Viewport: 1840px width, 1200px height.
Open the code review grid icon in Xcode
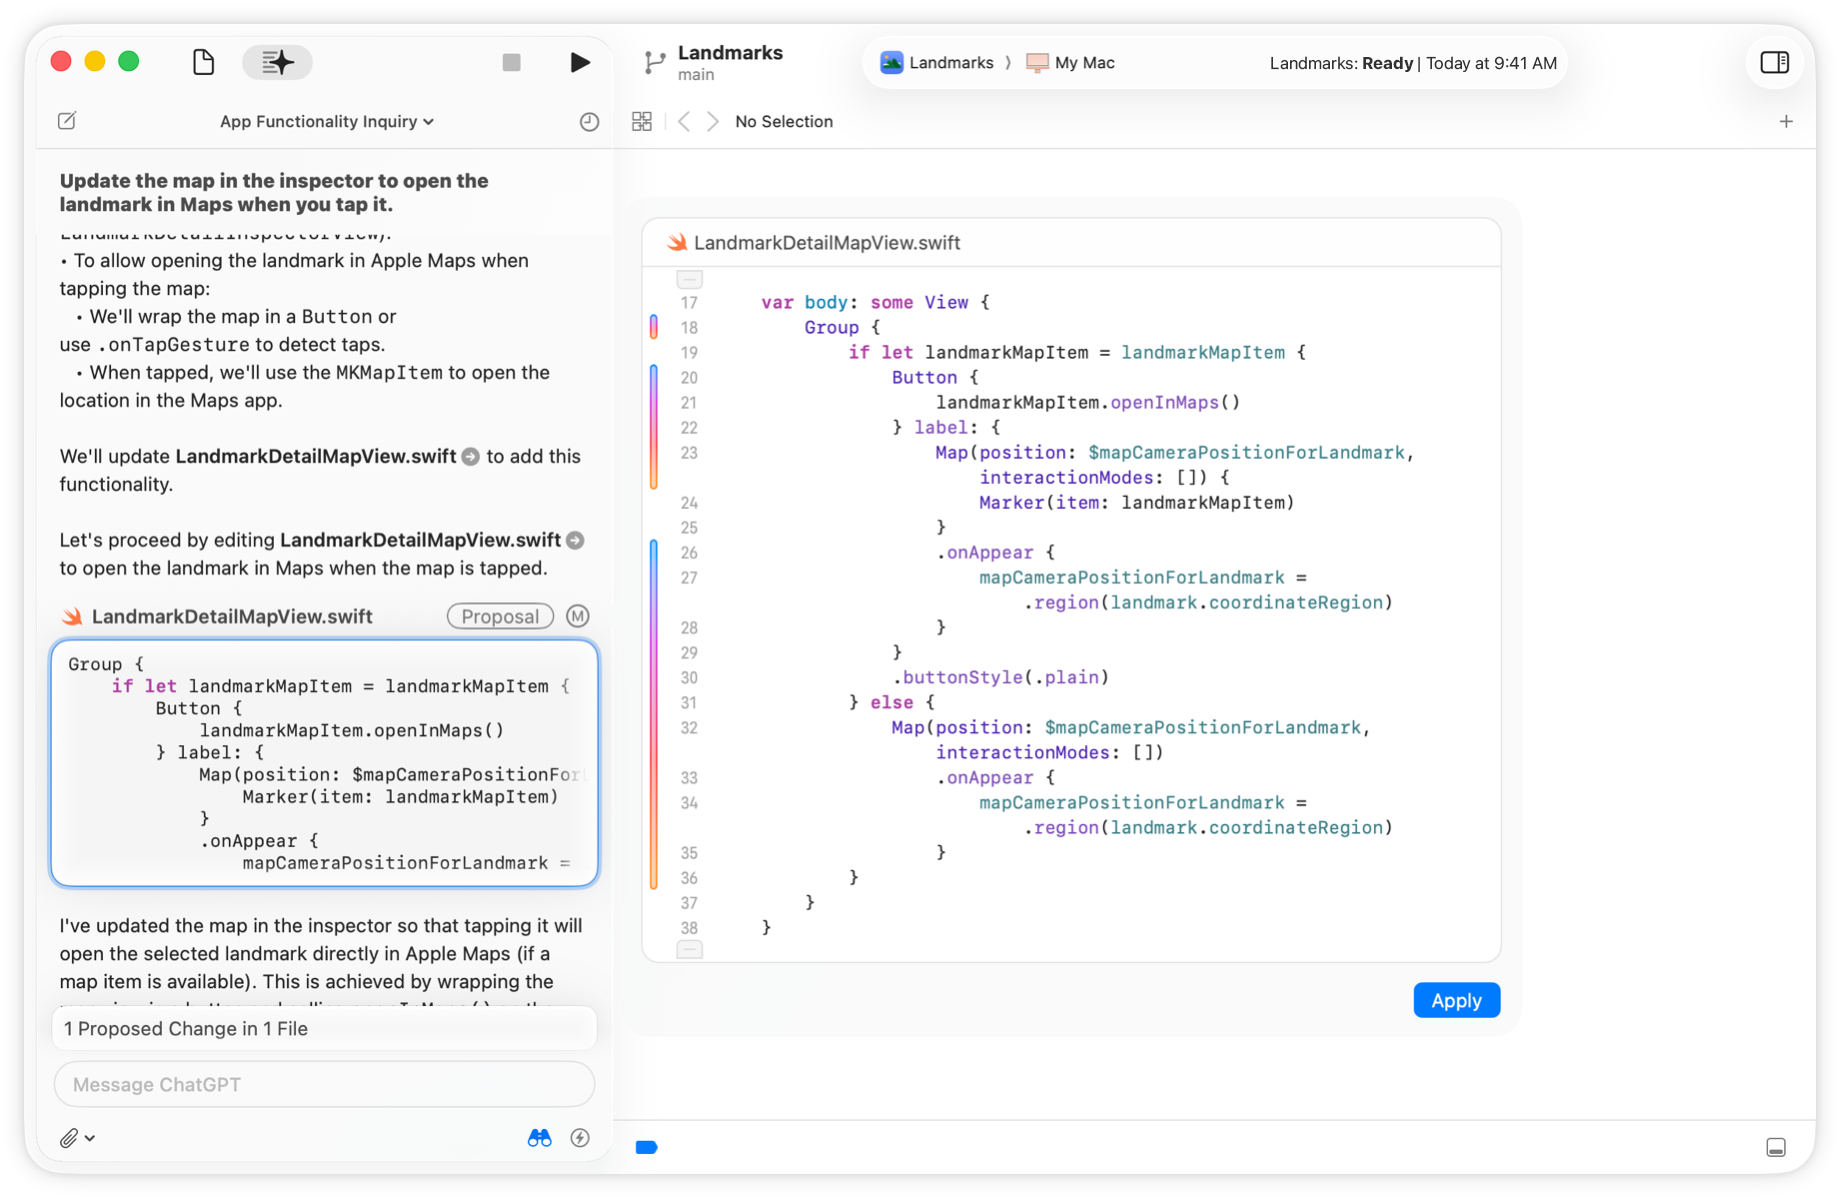pos(642,120)
